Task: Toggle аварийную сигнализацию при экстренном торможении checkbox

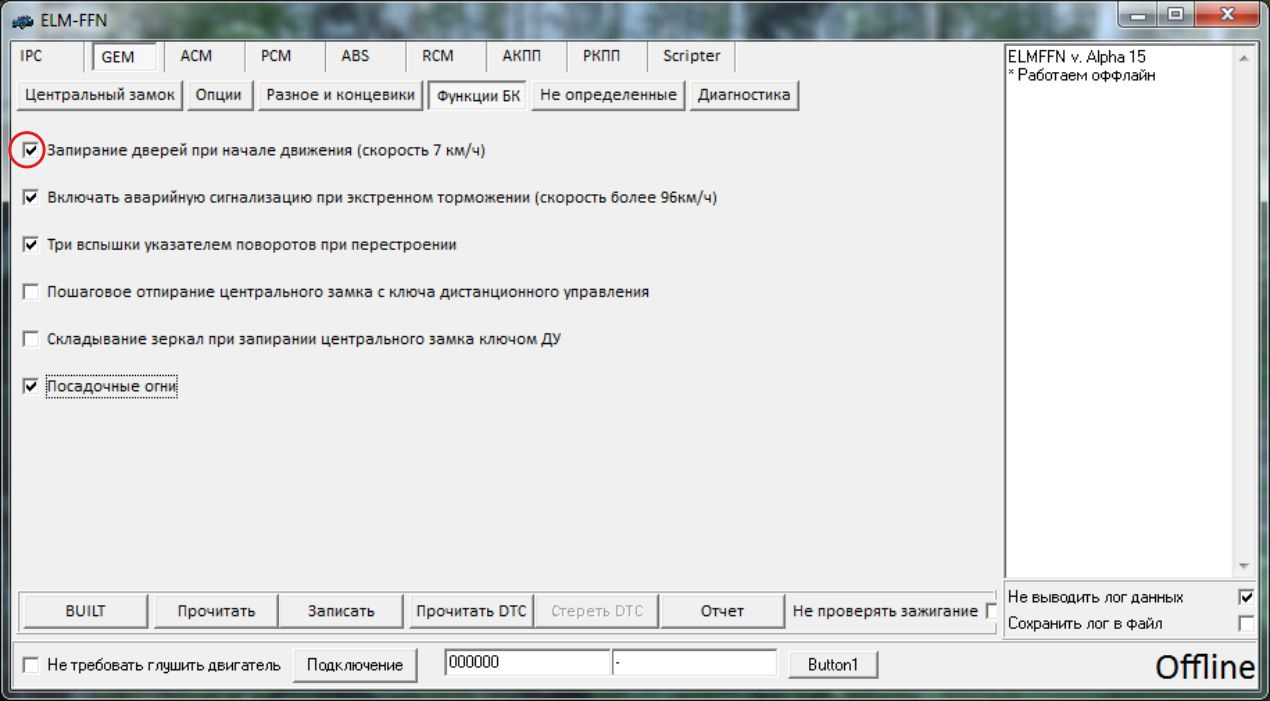Action: click(30, 198)
